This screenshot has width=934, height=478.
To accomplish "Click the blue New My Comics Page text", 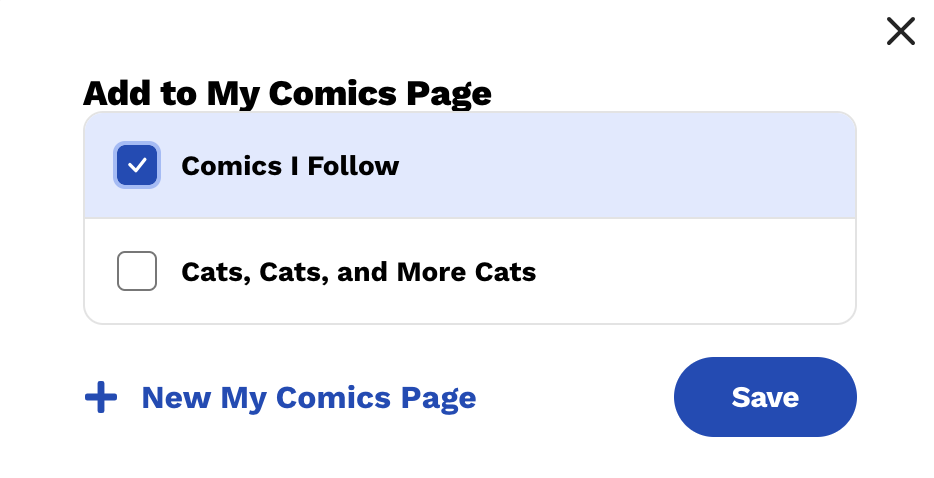I will pyautogui.click(x=309, y=398).
